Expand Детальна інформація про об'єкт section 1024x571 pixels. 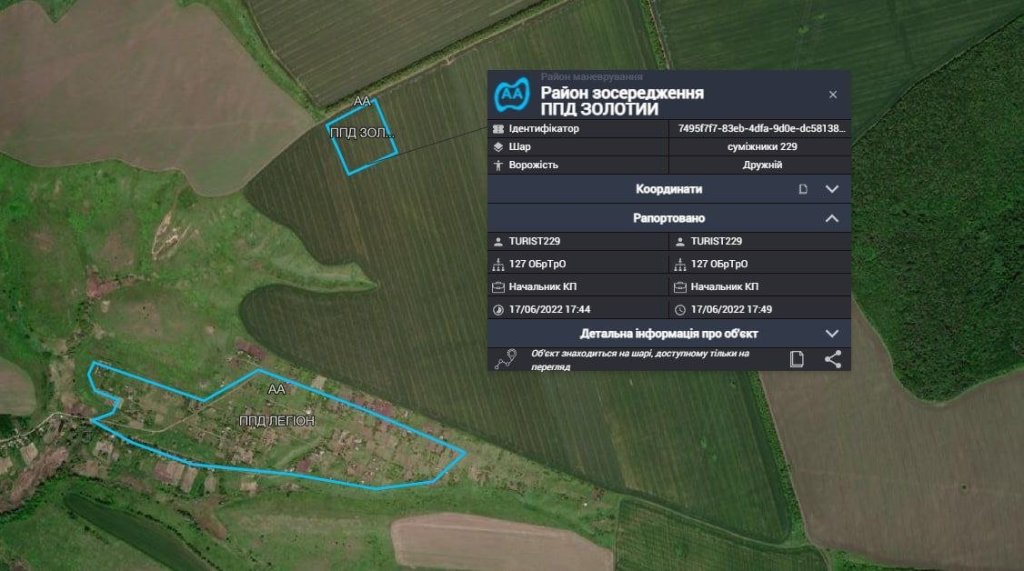(832, 333)
